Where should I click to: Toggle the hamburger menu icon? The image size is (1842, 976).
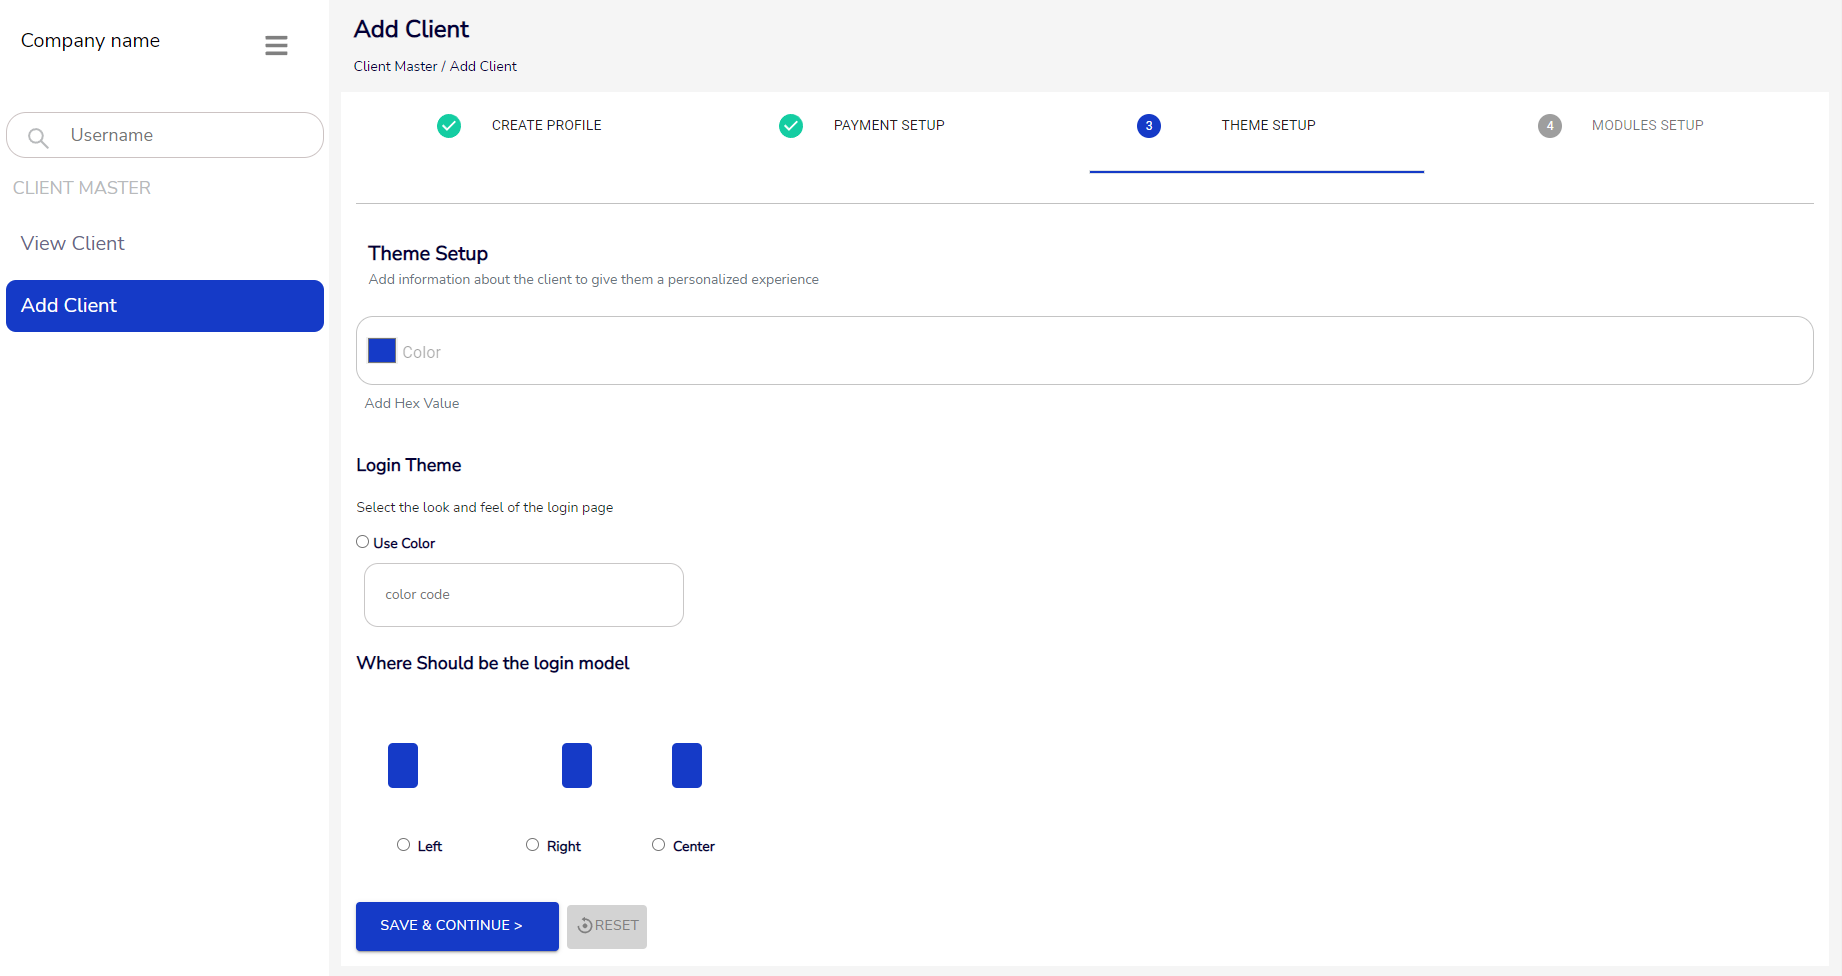coord(276,45)
